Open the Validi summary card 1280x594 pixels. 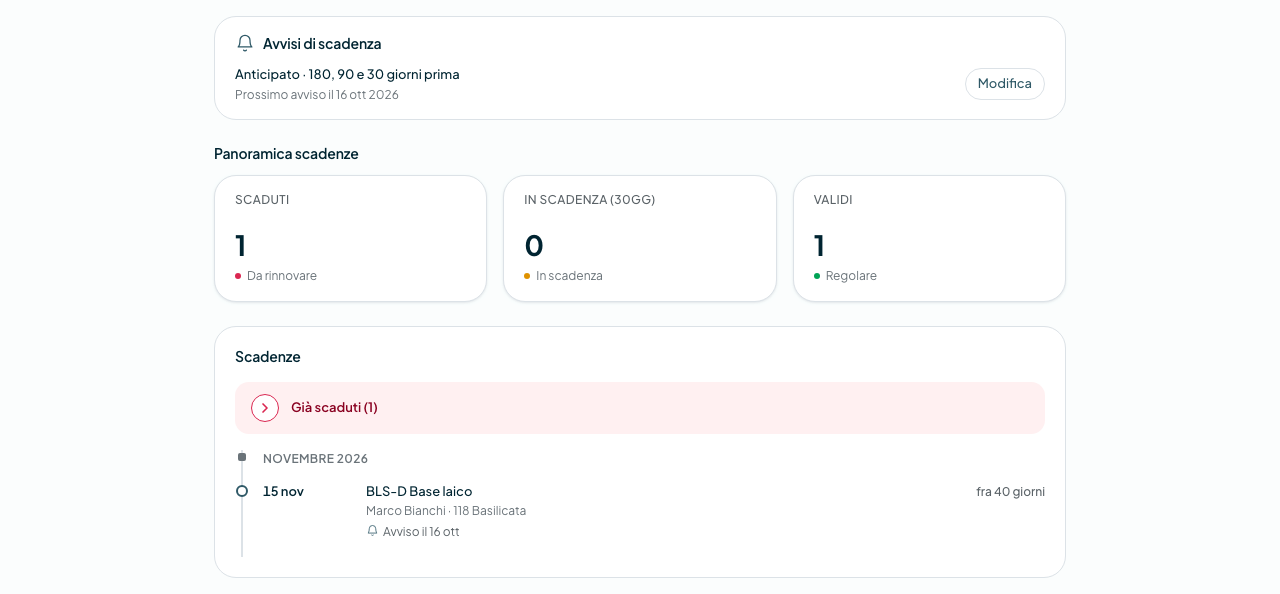pyautogui.click(x=929, y=238)
